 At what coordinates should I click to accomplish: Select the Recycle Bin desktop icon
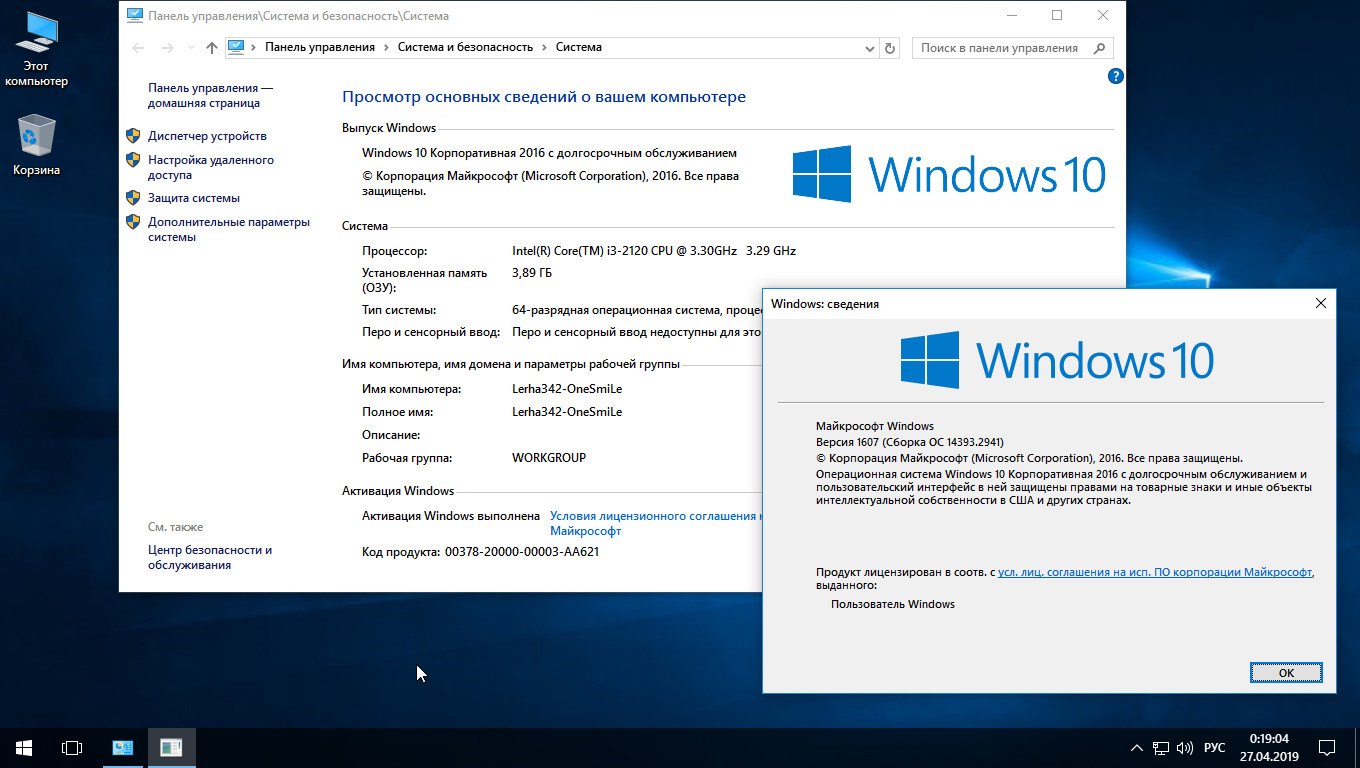click(x=36, y=146)
